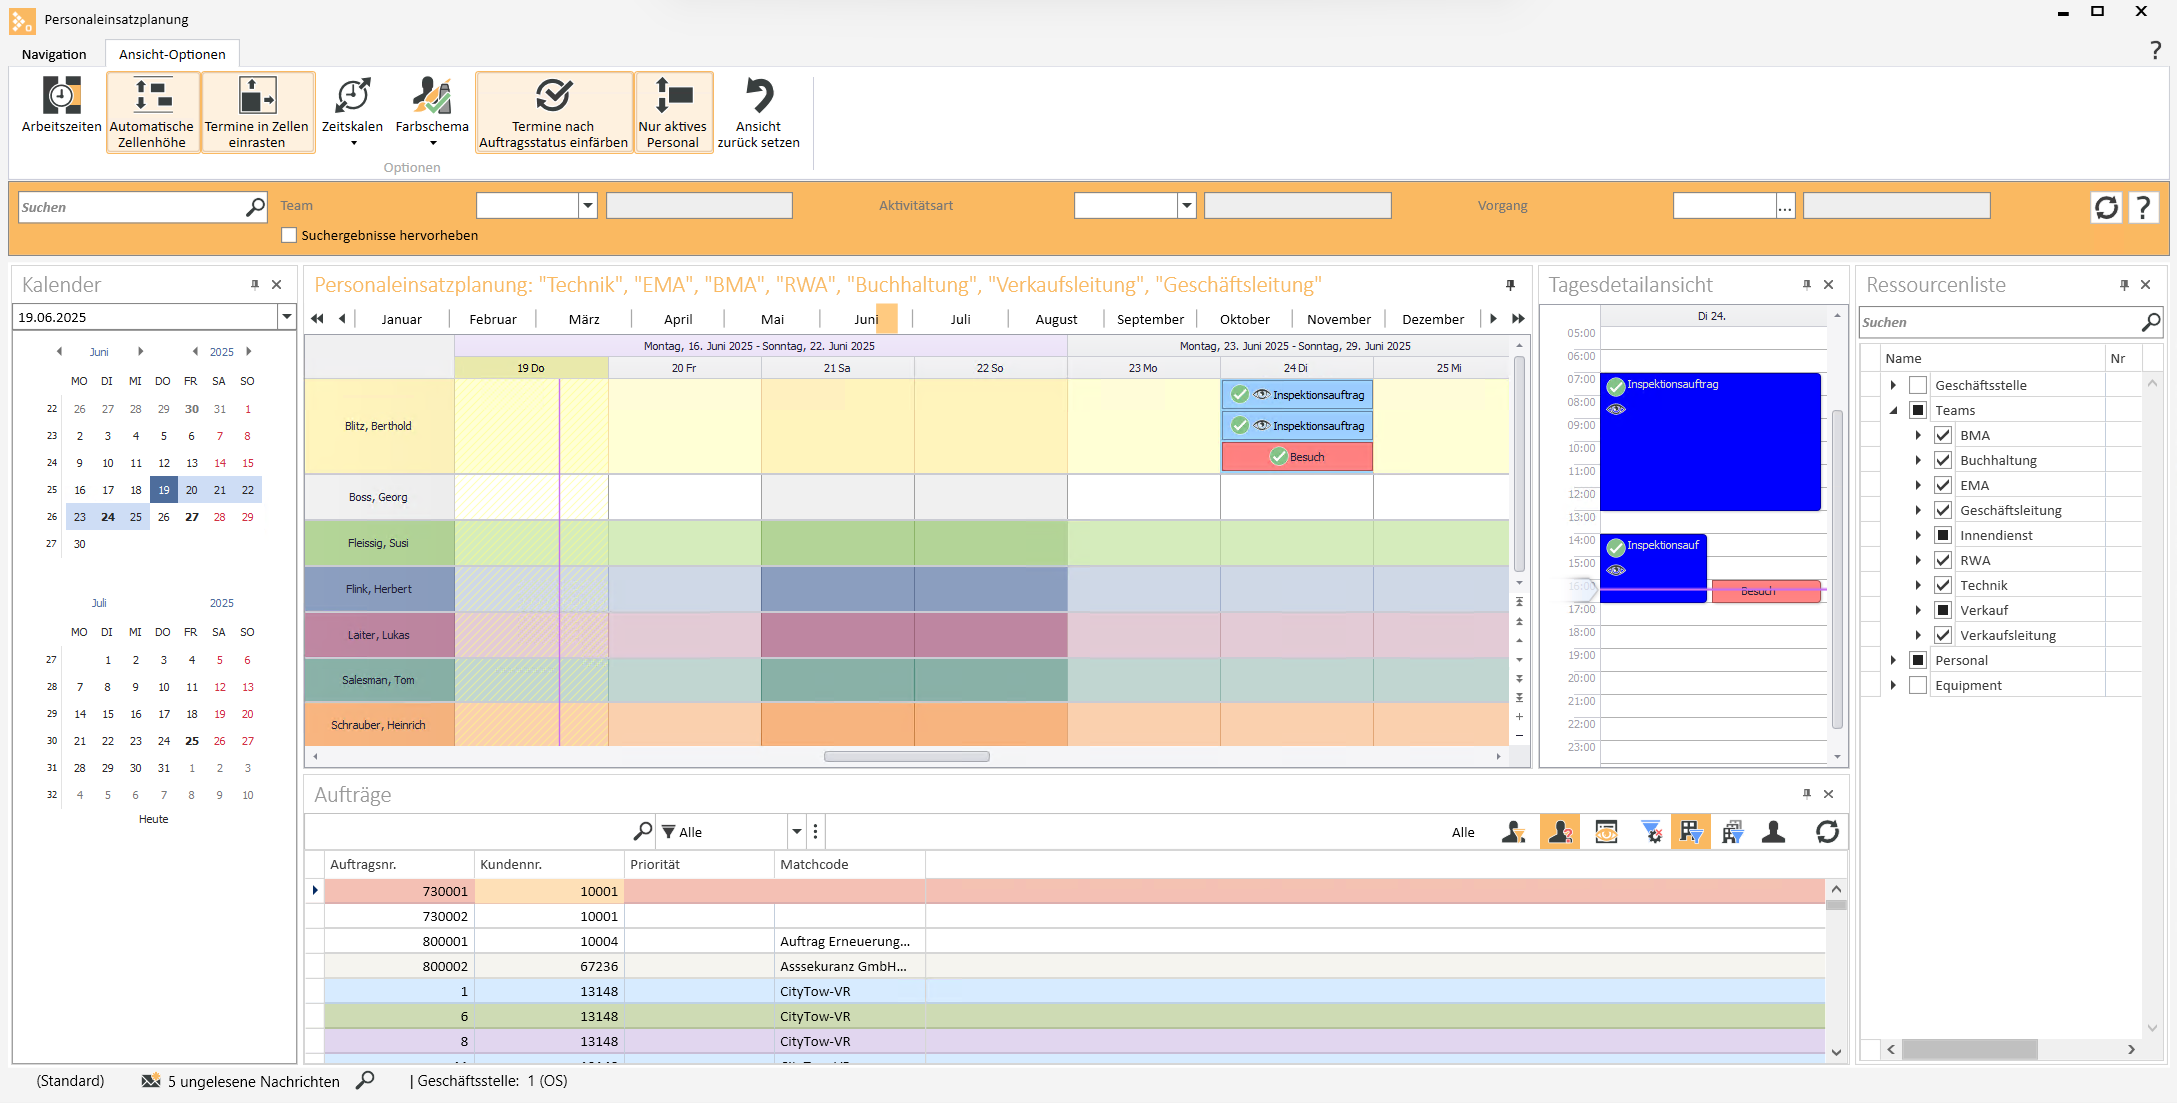Go to next year in Kalender
The width and height of the screenshot is (2177, 1103).
coord(248,351)
